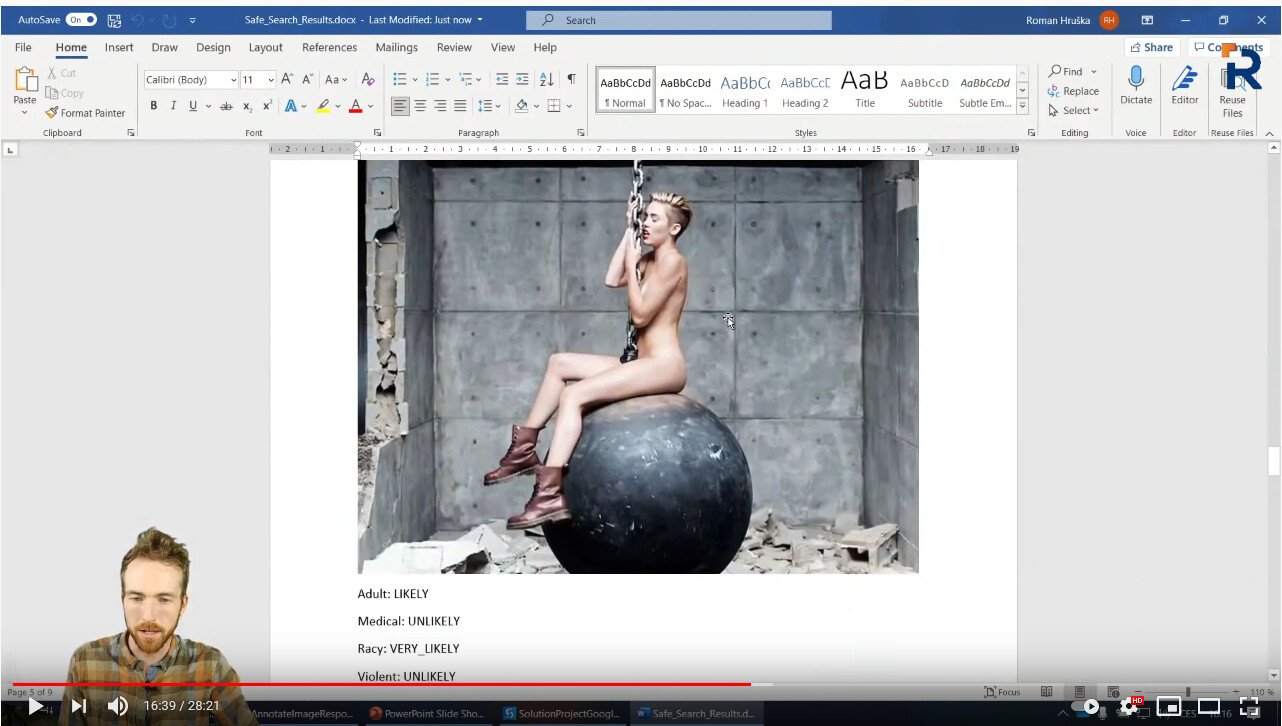Click the Share button

pos(1152,47)
